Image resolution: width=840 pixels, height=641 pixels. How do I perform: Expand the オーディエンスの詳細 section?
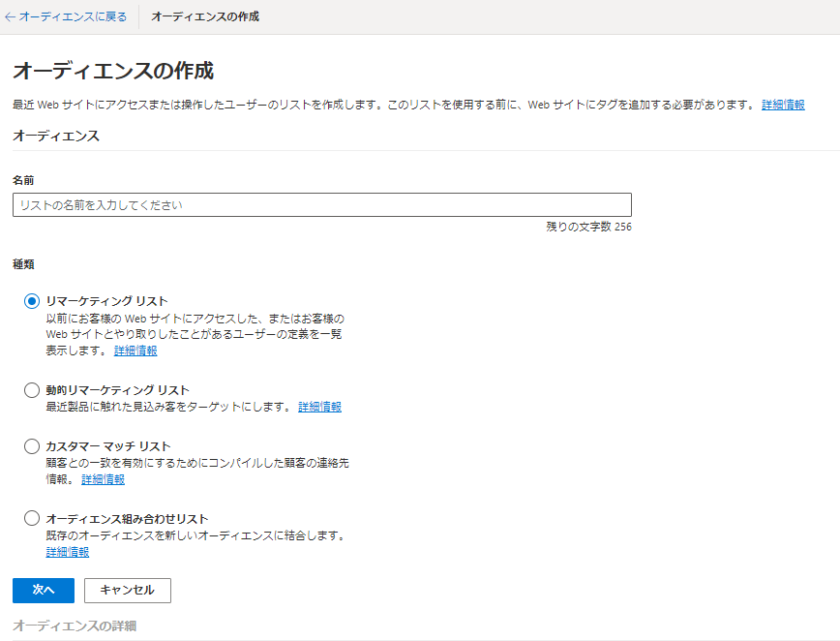click(74, 626)
